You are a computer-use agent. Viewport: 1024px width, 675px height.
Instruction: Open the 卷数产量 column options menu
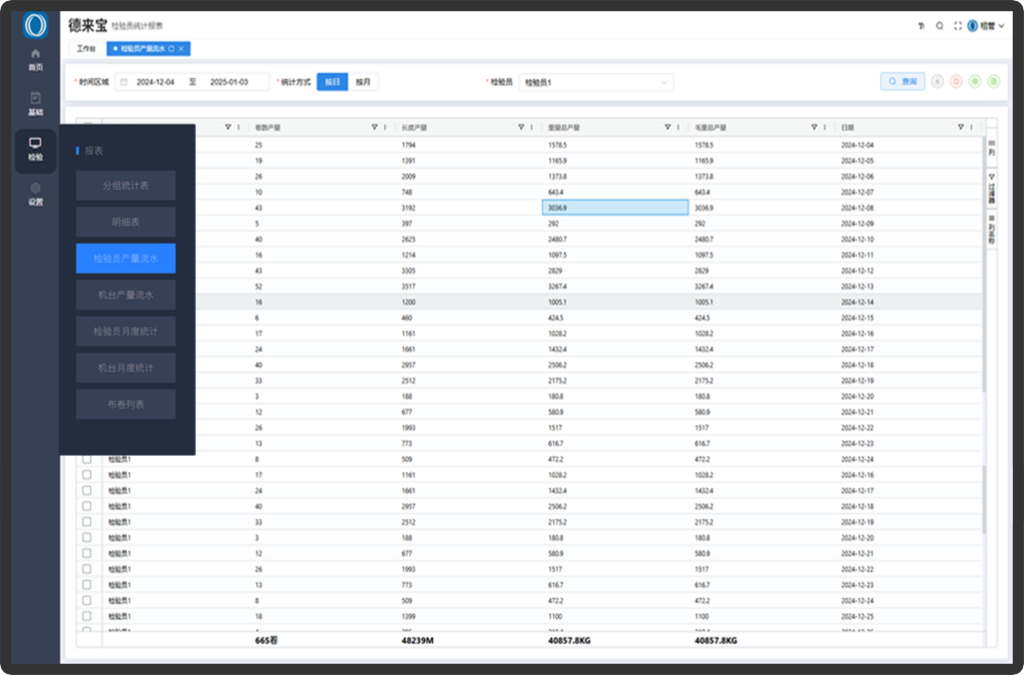385,127
